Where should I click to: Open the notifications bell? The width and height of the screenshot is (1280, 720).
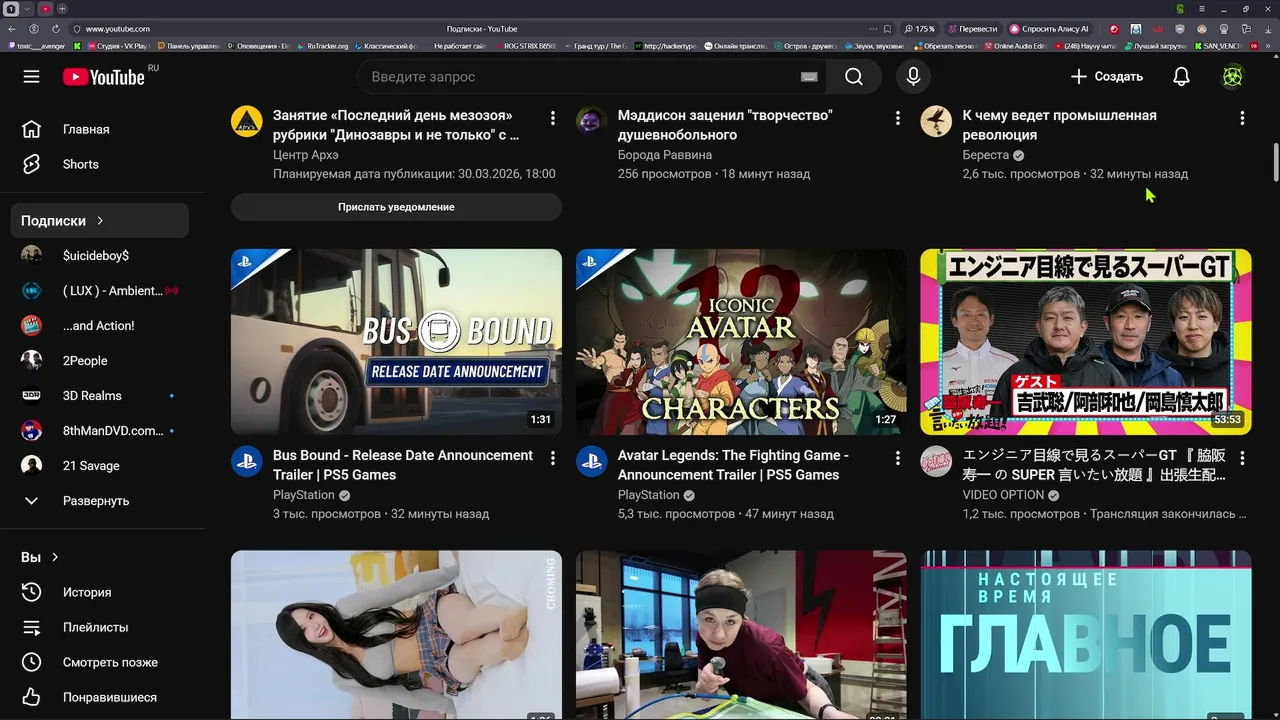coord(1181,77)
